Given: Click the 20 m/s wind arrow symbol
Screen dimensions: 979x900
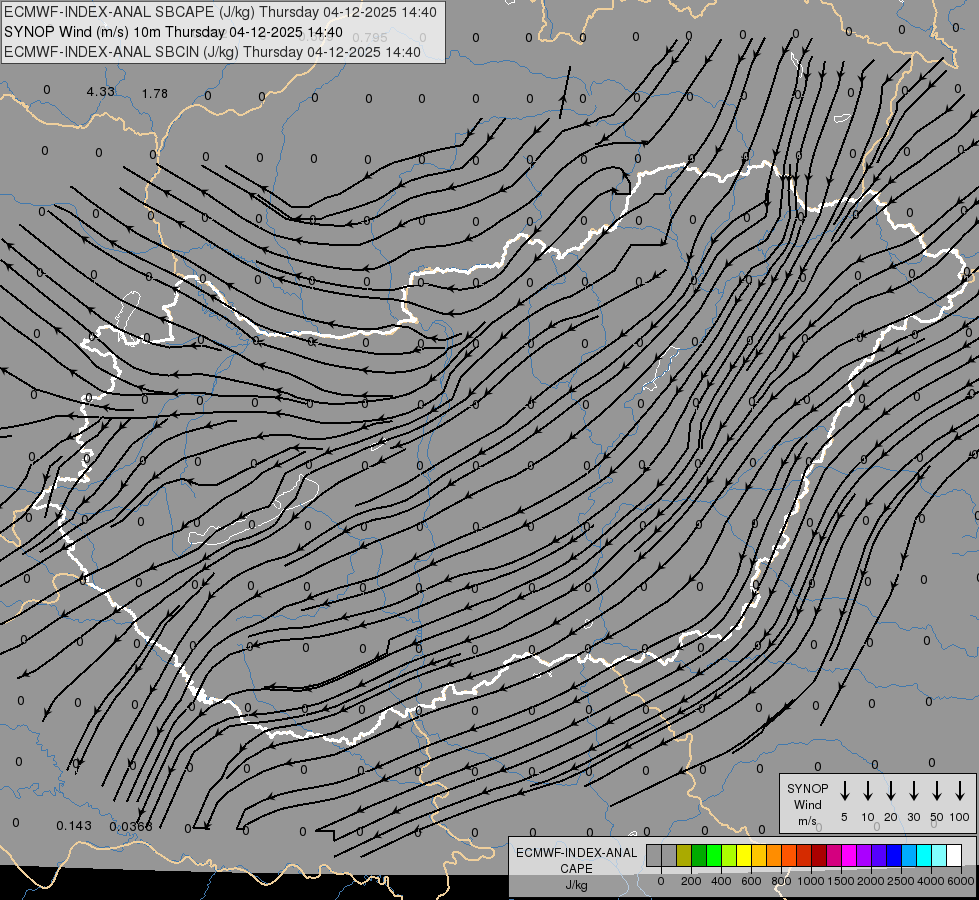Looking at the screenshot, I should point(890,791).
